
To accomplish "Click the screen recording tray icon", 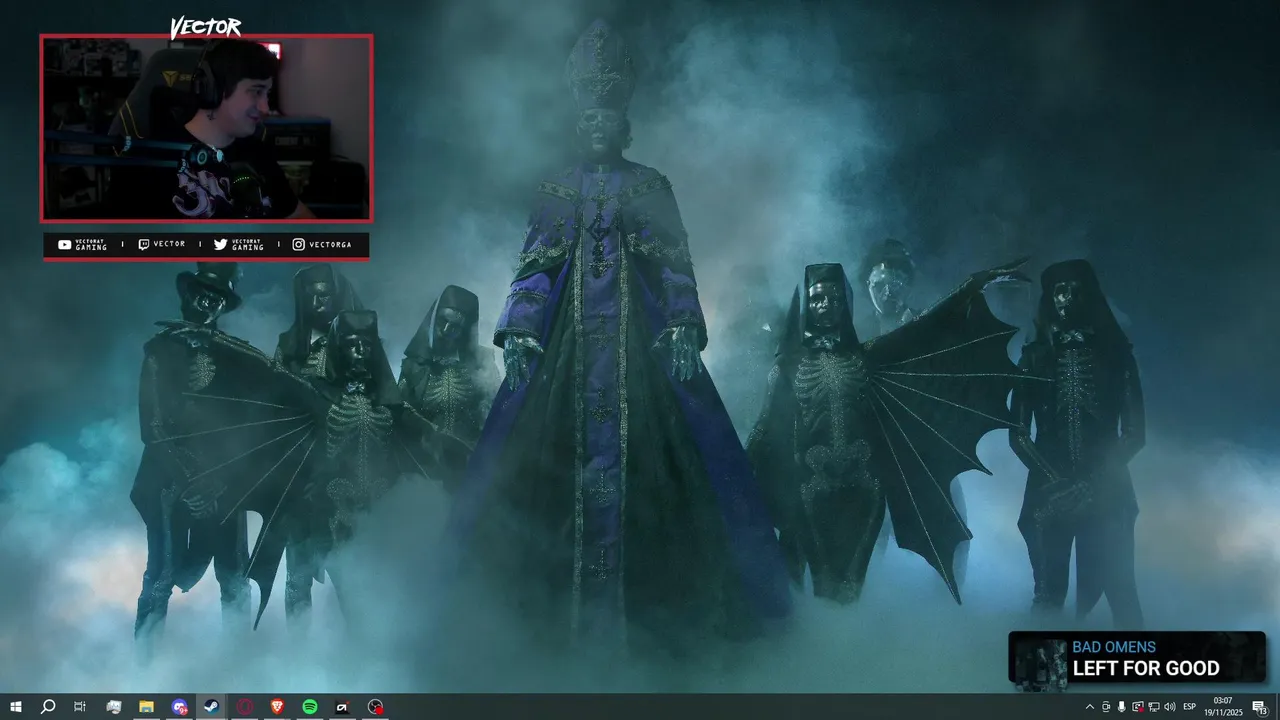I will (1138, 707).
